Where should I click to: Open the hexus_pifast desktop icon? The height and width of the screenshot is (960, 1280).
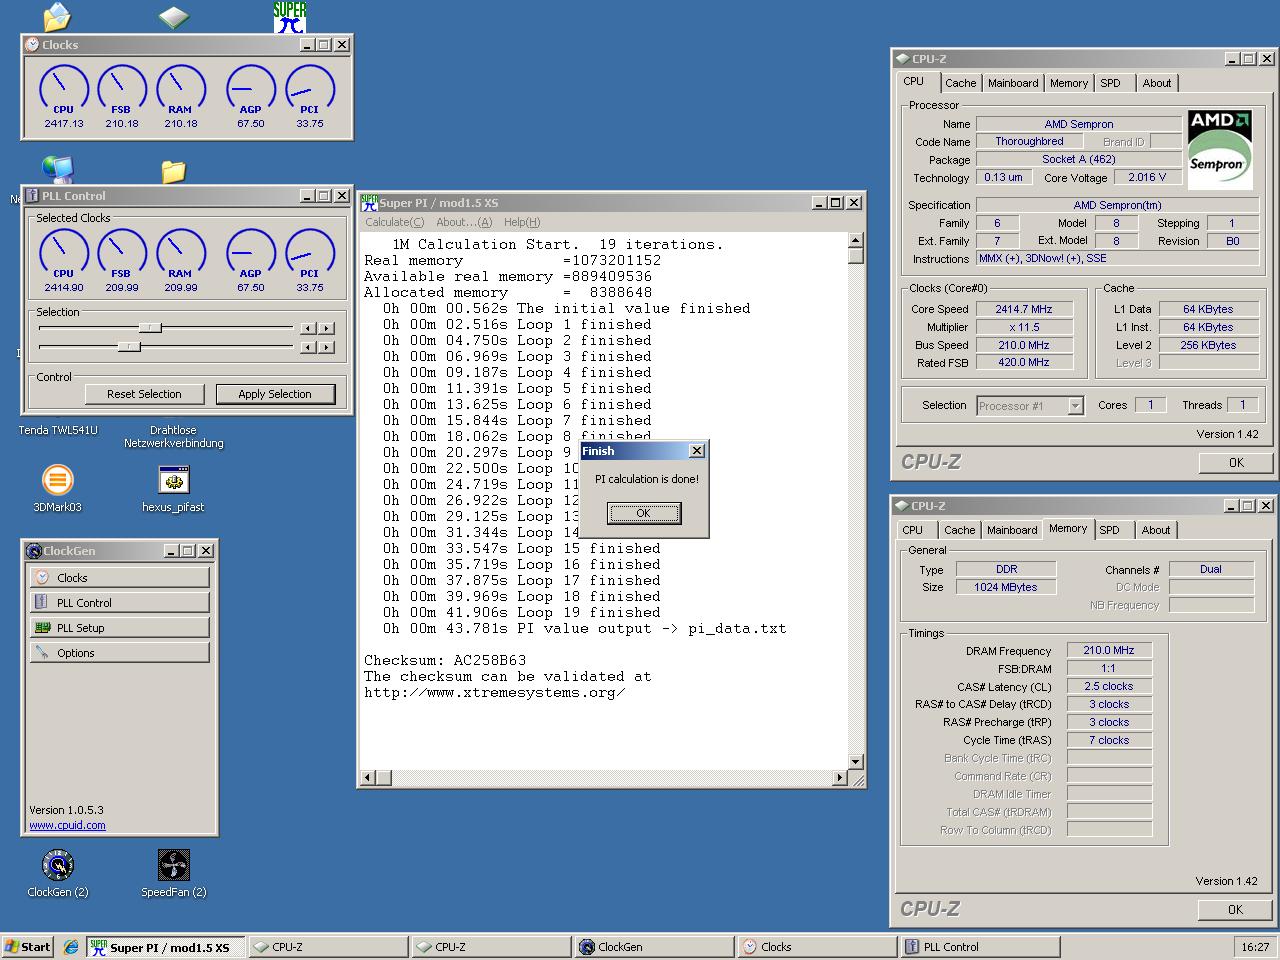tap(173, 480)
